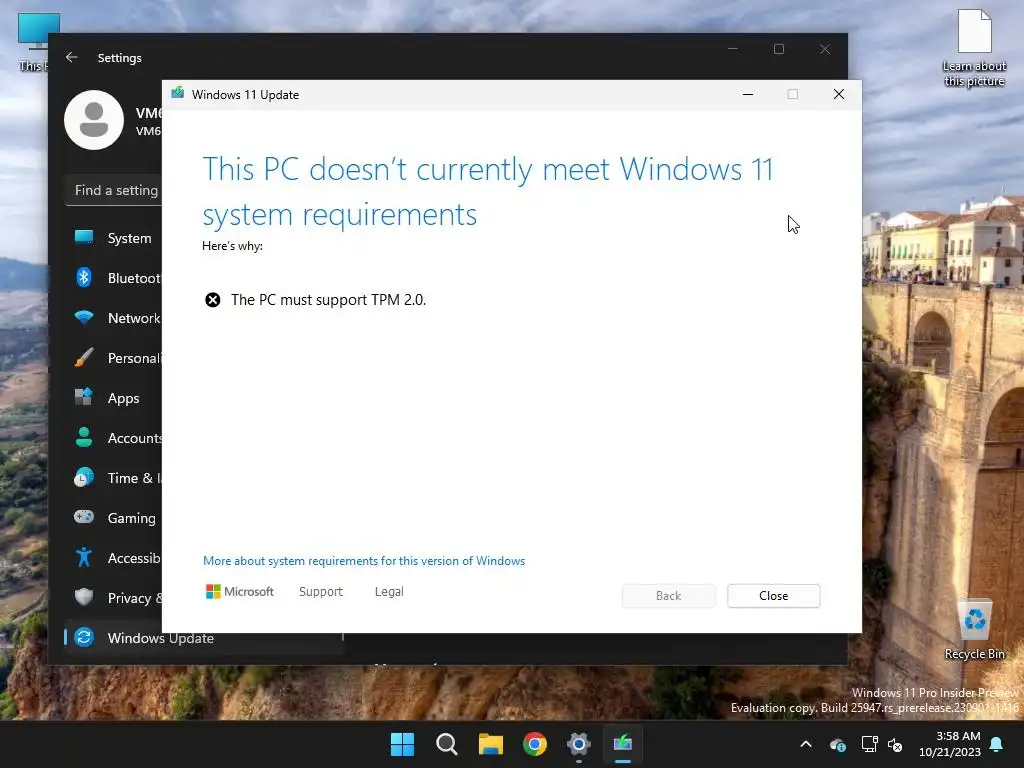Close the Settings window
1024x768 pixels.
click(825, 49)
